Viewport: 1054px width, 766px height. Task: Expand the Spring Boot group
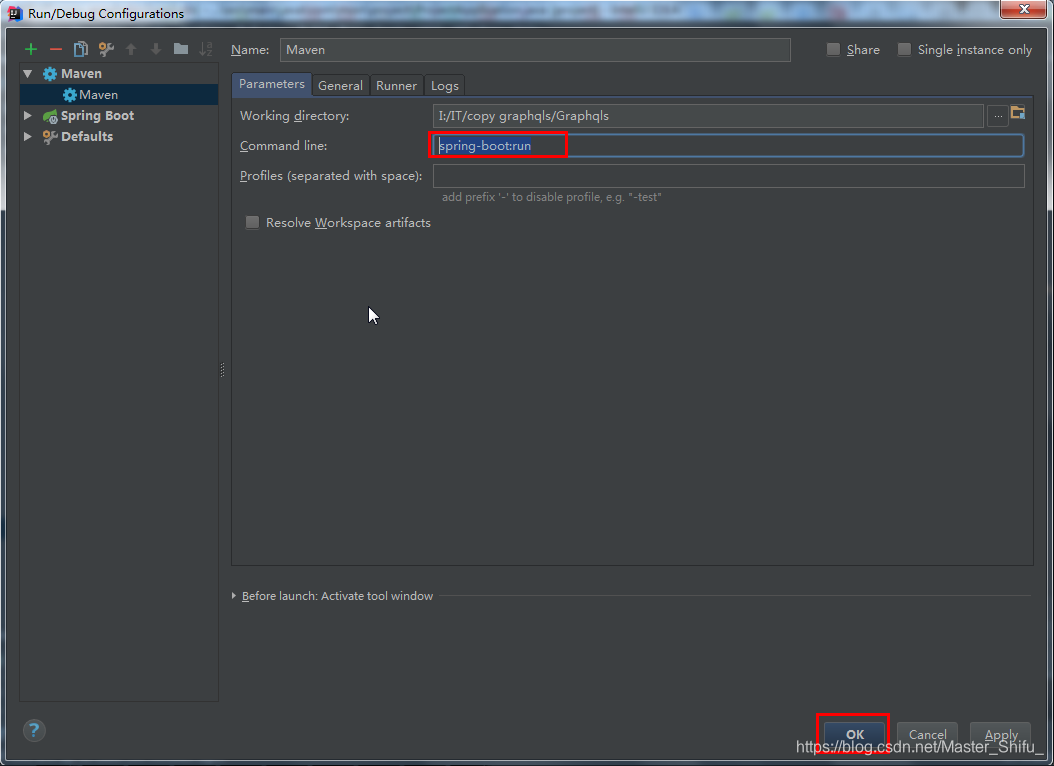(x=28, y=116)
